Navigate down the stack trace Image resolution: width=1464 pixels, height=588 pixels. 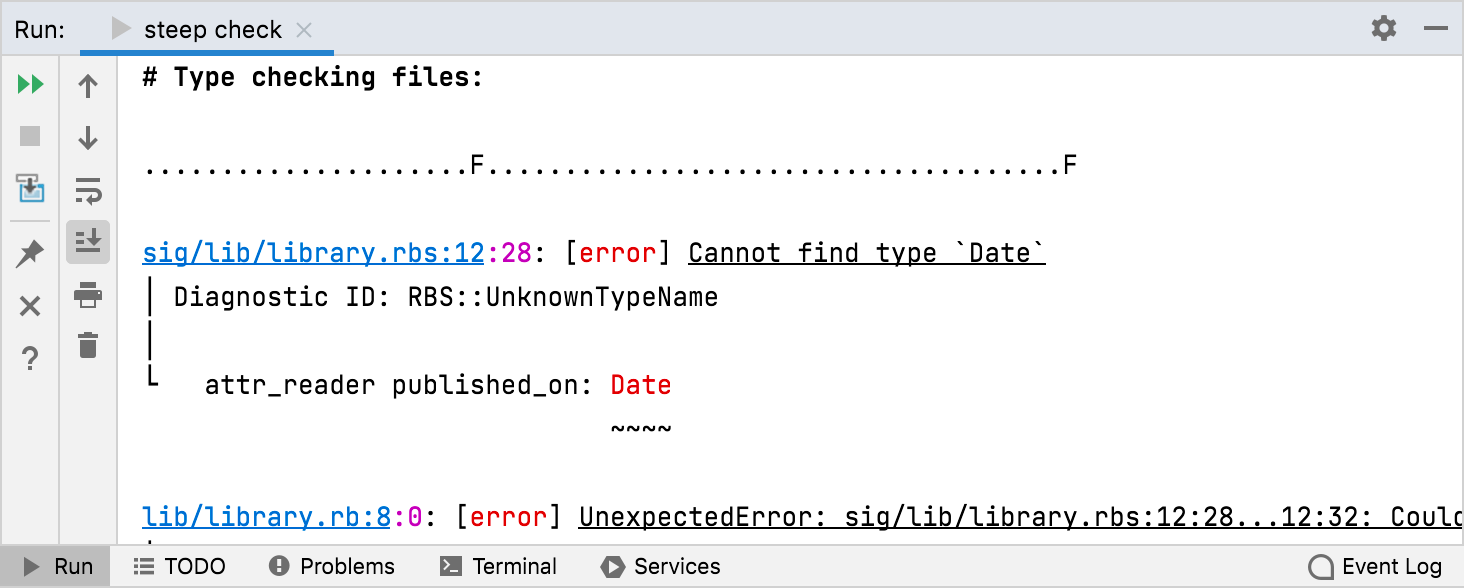tap(88, 137)
